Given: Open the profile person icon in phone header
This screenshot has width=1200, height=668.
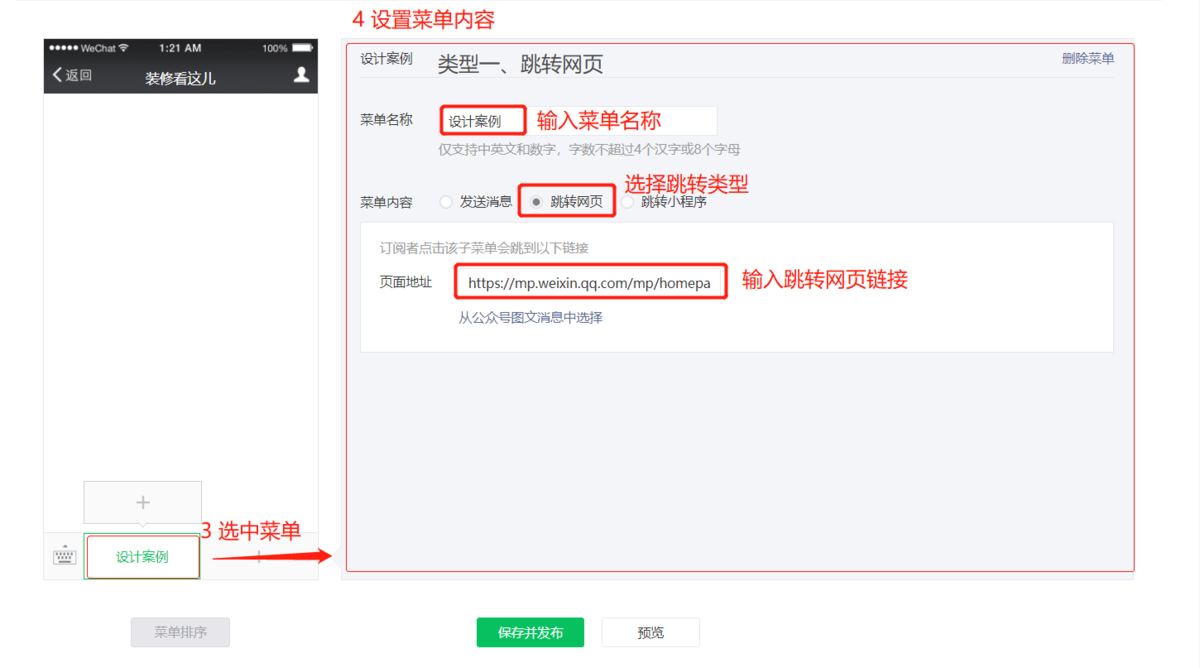Looking at the screenshot, I should coord(301,75).
